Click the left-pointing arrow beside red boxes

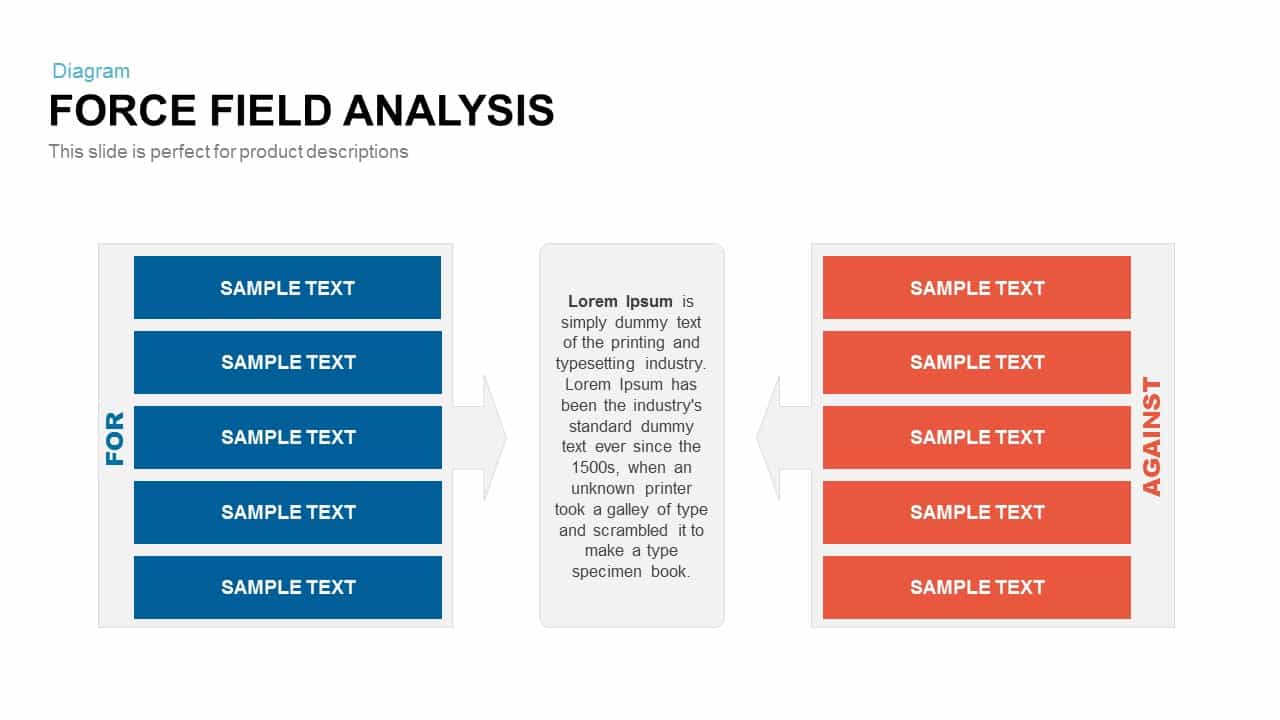[x=783, y=438]
